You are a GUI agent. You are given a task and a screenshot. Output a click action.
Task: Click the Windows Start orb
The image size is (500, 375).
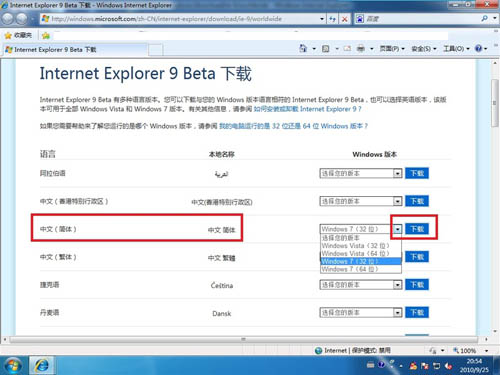12,366
